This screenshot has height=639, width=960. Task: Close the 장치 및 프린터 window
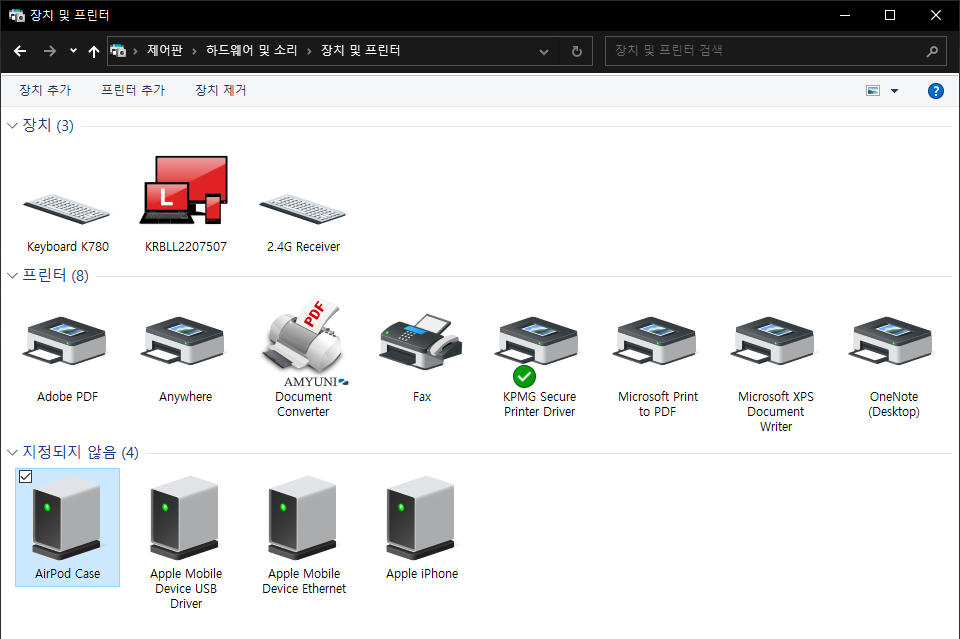point(936,15)
